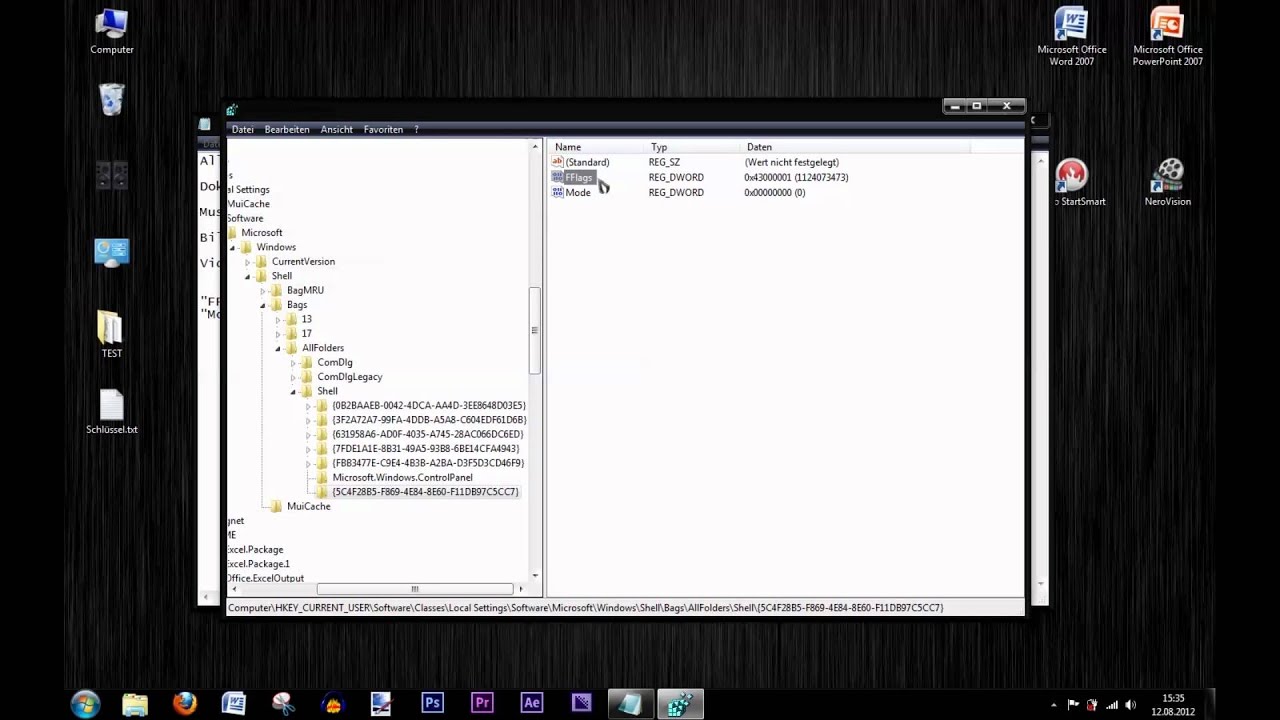
Task: Open the Premiere Pro taskbar icon
Action: tap(482, 703)
